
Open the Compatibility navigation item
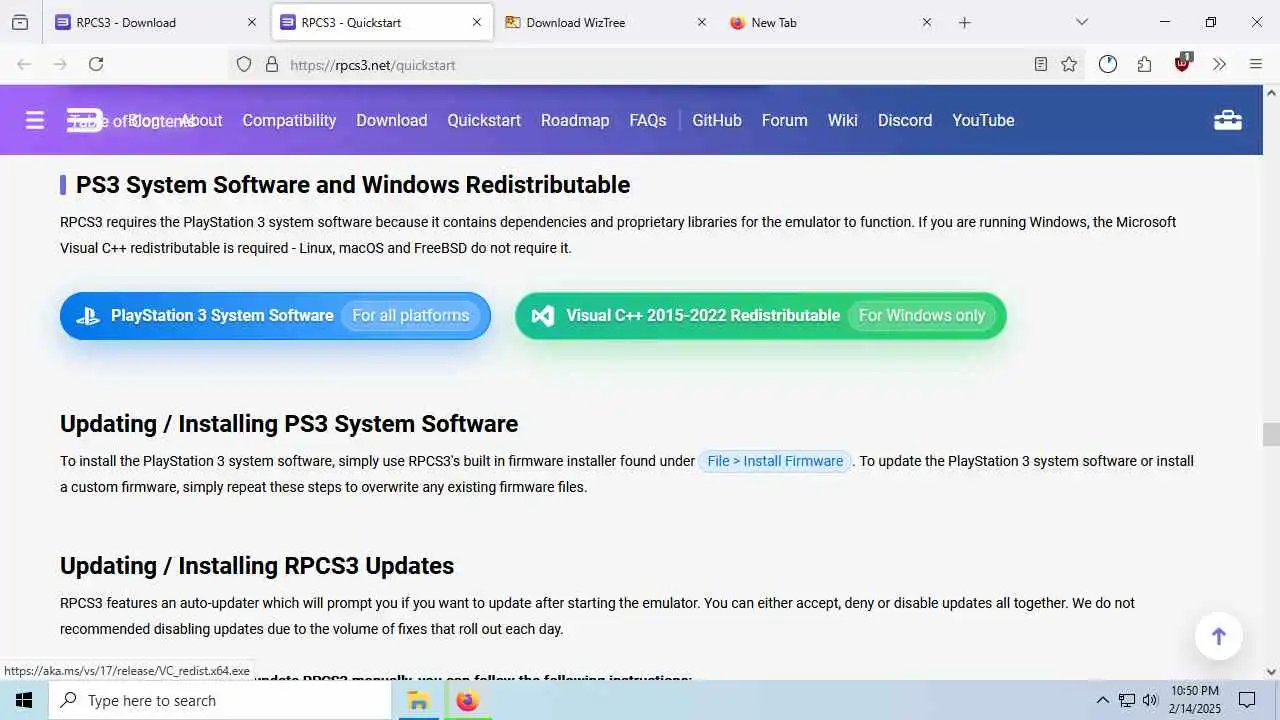[x=289, y=120]
